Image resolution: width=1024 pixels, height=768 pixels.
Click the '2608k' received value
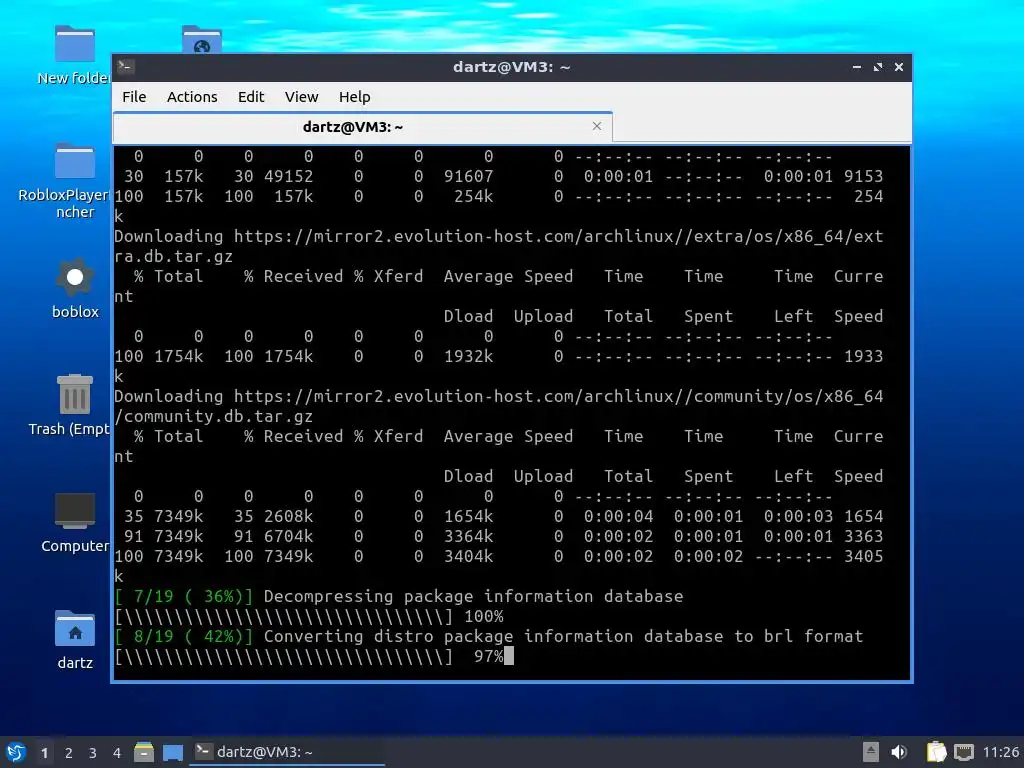point(289,517)
